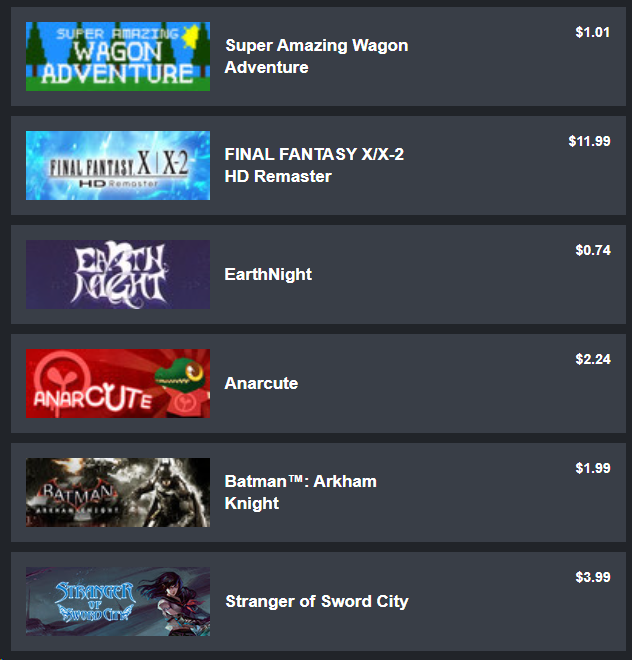The width and height of the screenshot is (632, 660).
Task: Open Stranger of Sword City artwork
Action: click(x=118, y=601)
